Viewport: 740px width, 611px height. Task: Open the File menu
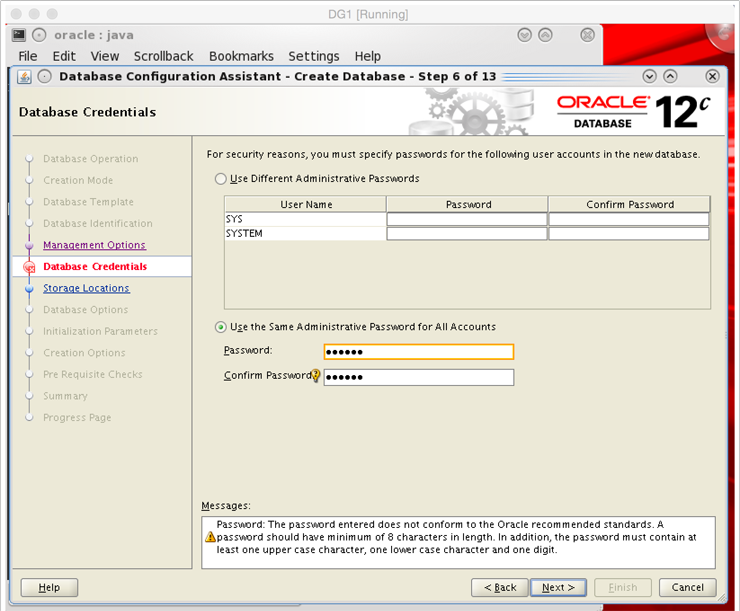pos(28,56)
